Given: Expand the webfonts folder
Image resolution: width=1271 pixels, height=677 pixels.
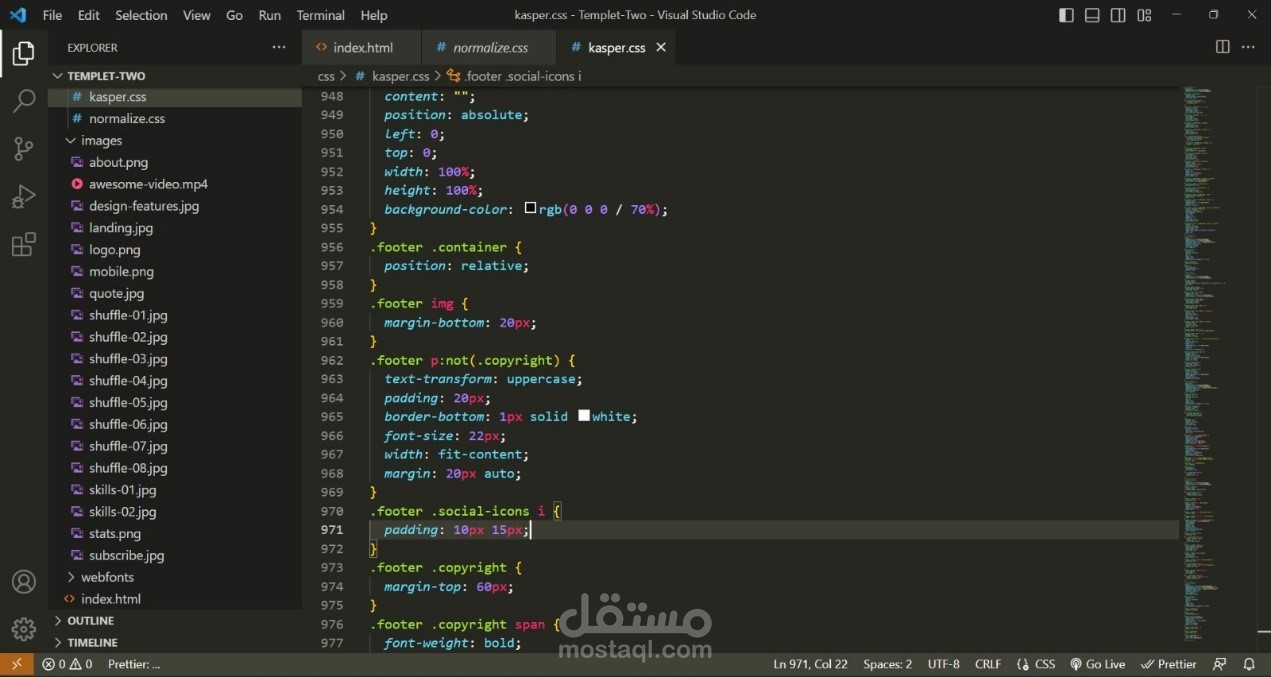Looking at the screenshot, I should [x=175, y=577].
